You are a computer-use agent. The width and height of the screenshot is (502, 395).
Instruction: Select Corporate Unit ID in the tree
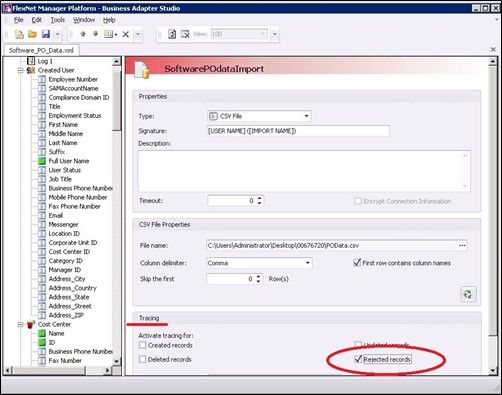tap(73, 243)
